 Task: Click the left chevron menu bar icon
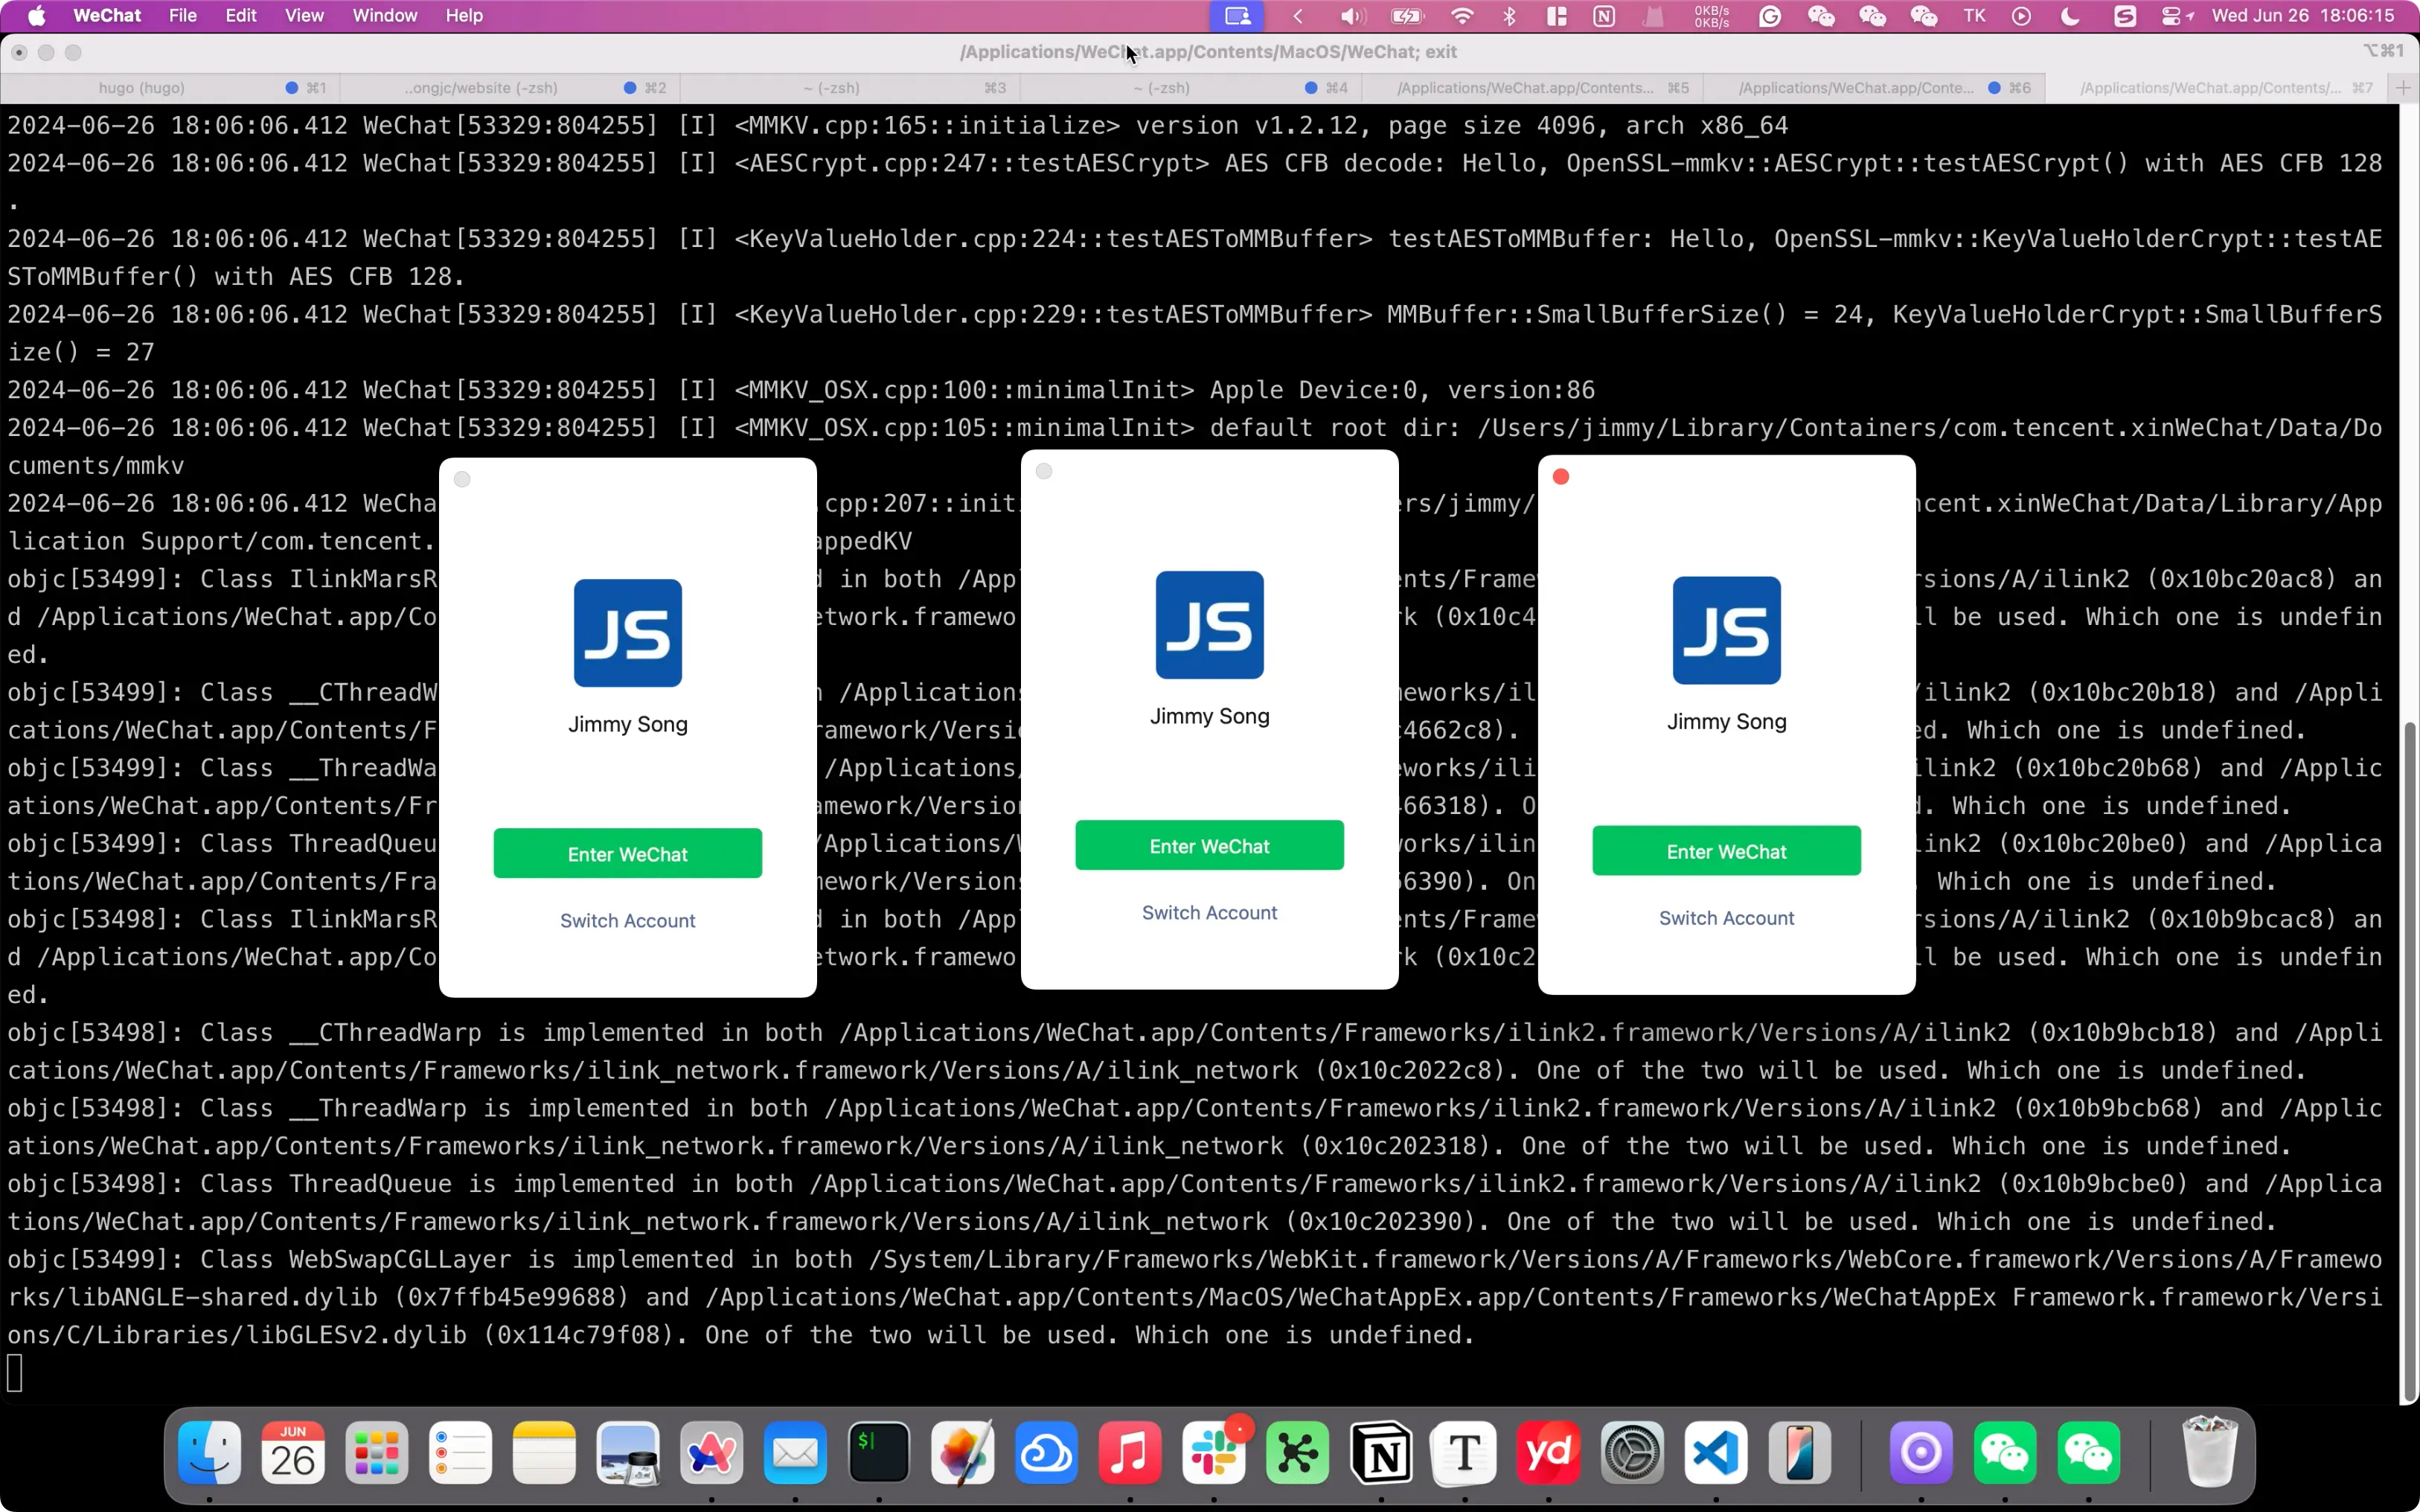pos(1299,16)
